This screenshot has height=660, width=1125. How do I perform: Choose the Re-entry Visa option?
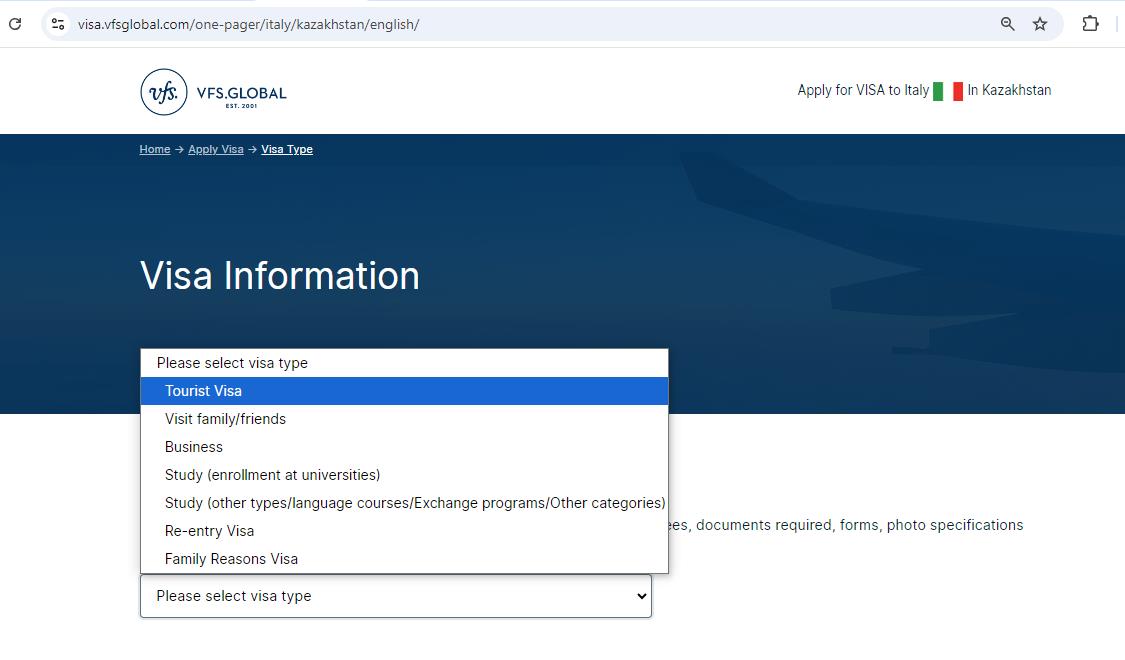pos(209,531)
